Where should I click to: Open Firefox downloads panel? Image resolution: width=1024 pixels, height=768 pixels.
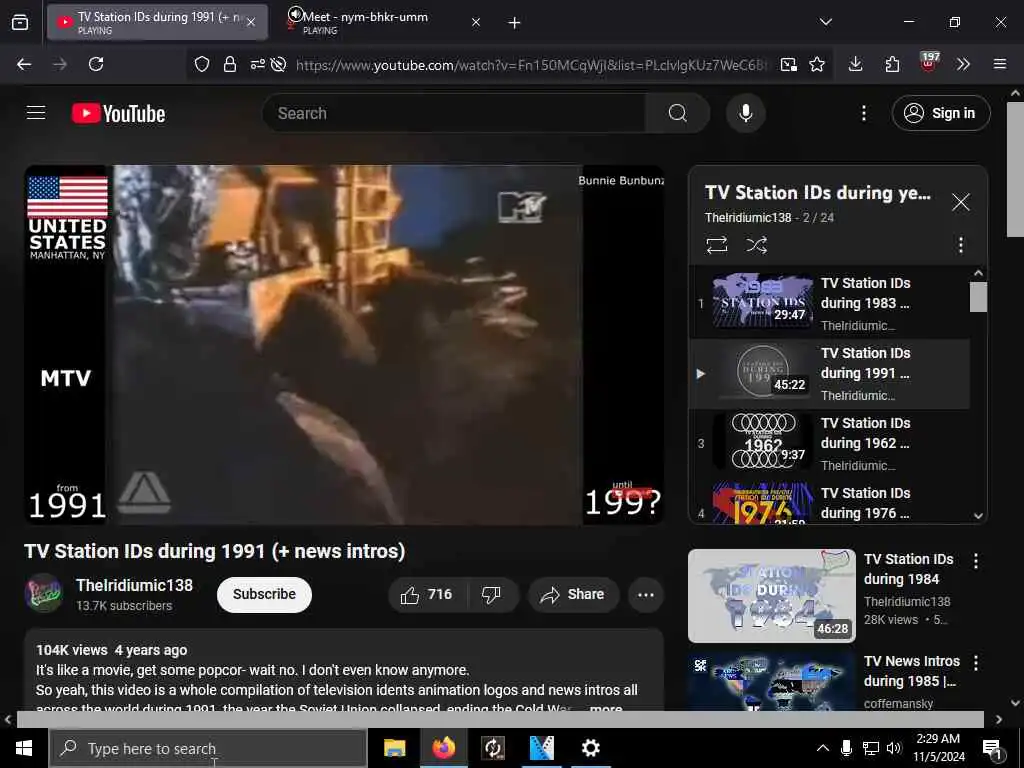click(855, 64)
